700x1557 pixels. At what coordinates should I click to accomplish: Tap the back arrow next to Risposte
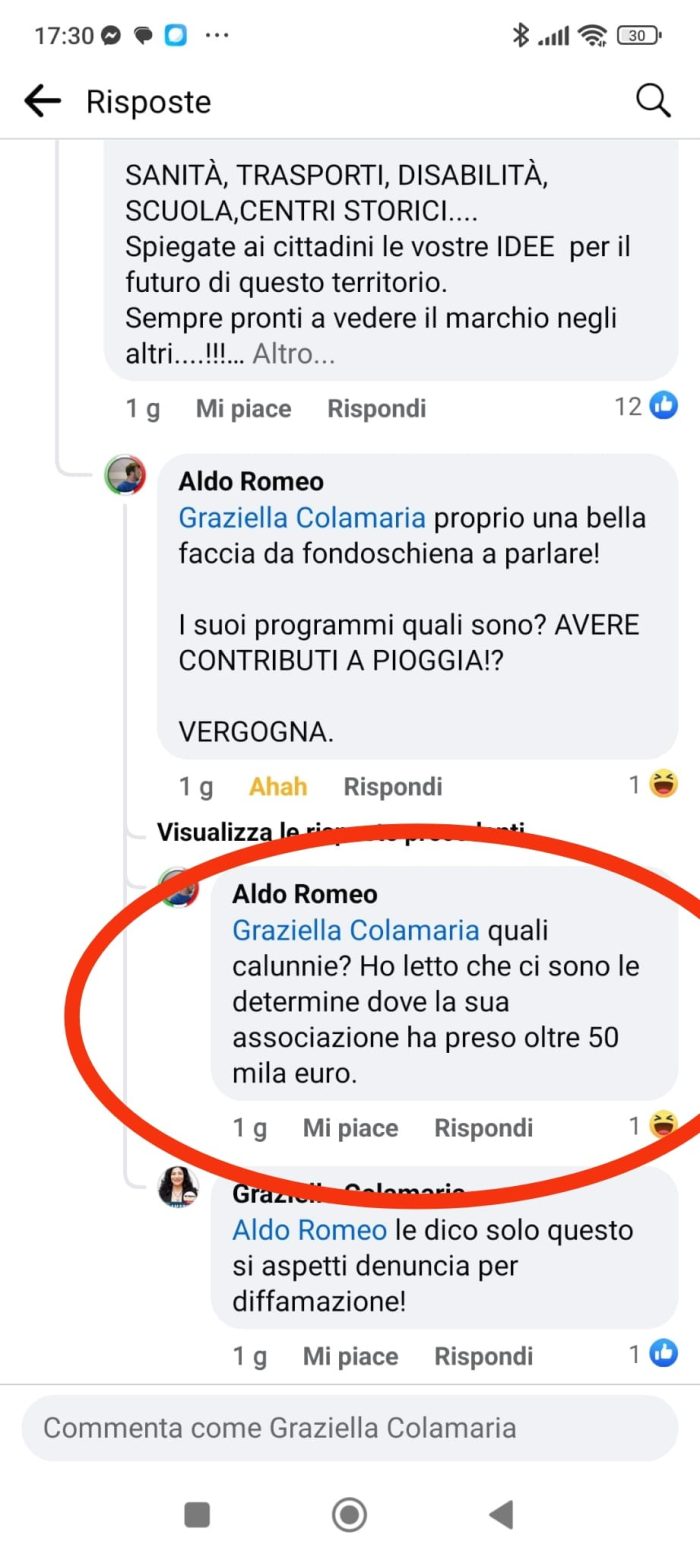tap(42, 101)
